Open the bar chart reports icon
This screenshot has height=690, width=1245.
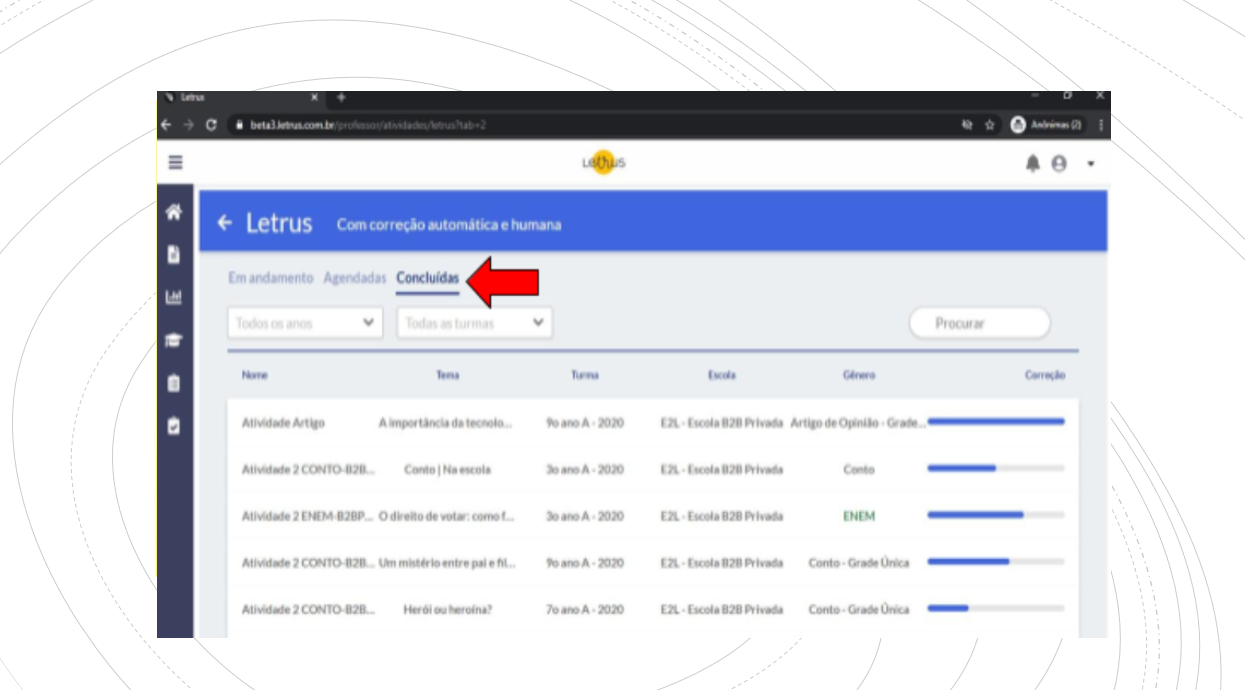tap(174, 297)
